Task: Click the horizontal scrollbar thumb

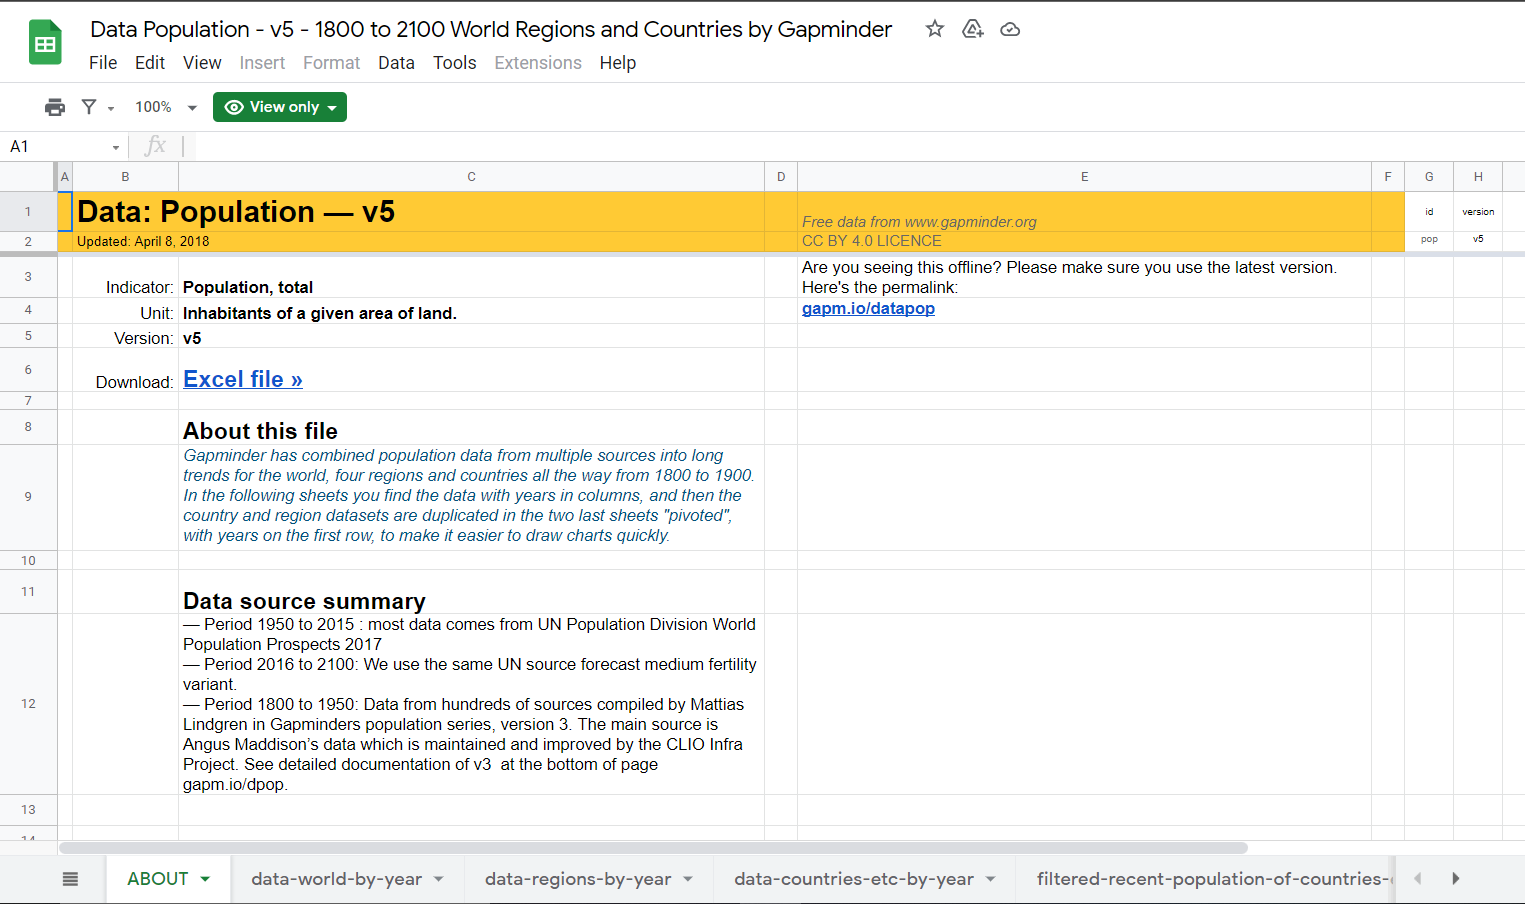Action: tap(653, 848)
